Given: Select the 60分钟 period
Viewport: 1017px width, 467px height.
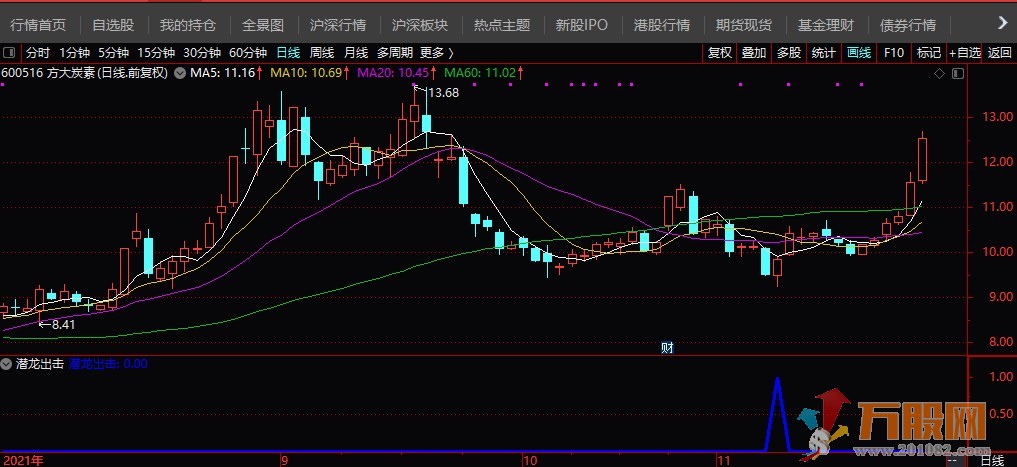Looking at the screenshot, I should [248, 53].
